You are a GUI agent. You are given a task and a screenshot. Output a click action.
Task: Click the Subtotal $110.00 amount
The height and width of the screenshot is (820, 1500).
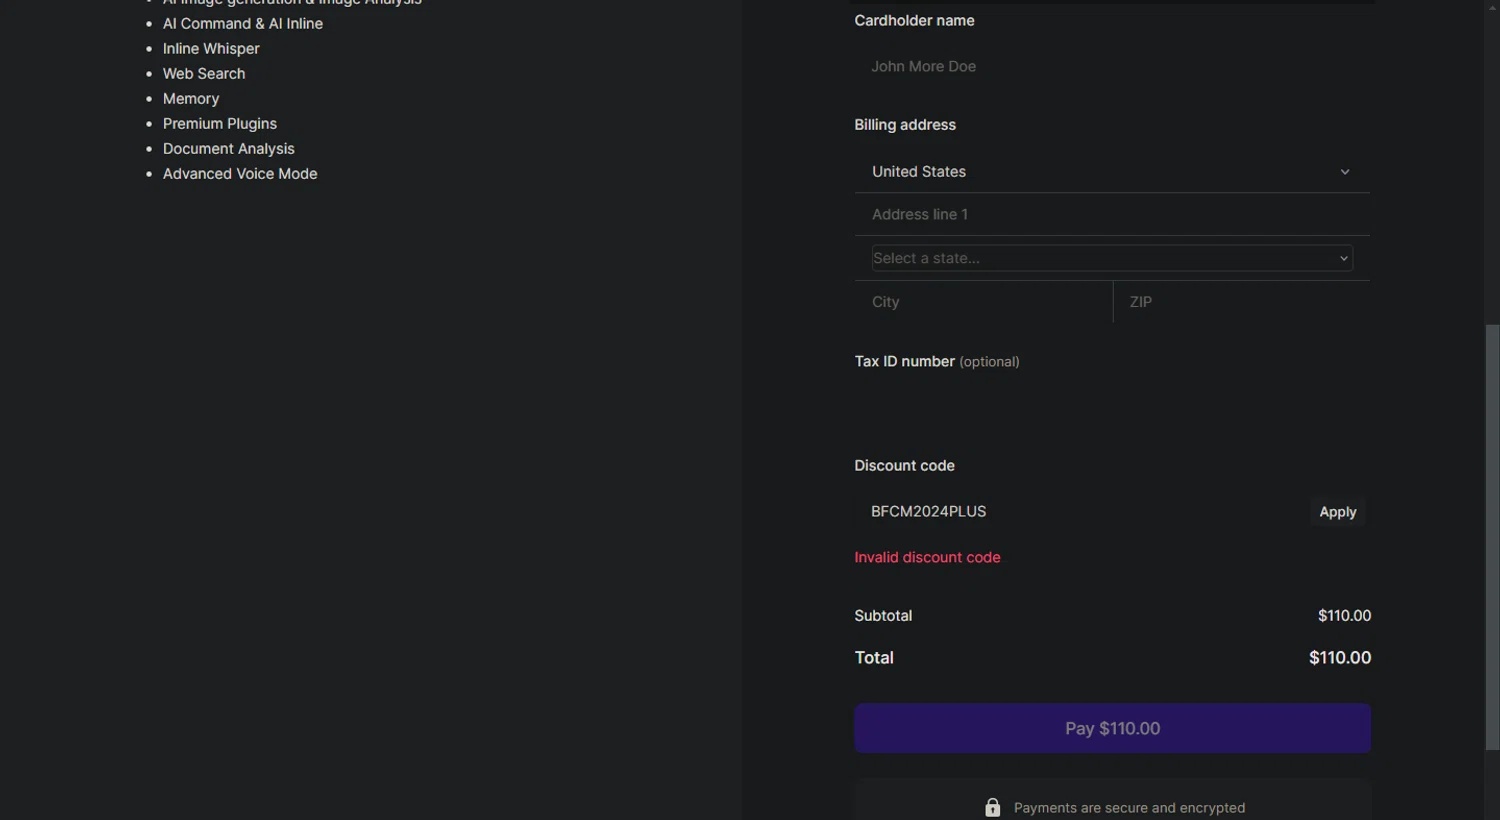[x=1344, y=615]
